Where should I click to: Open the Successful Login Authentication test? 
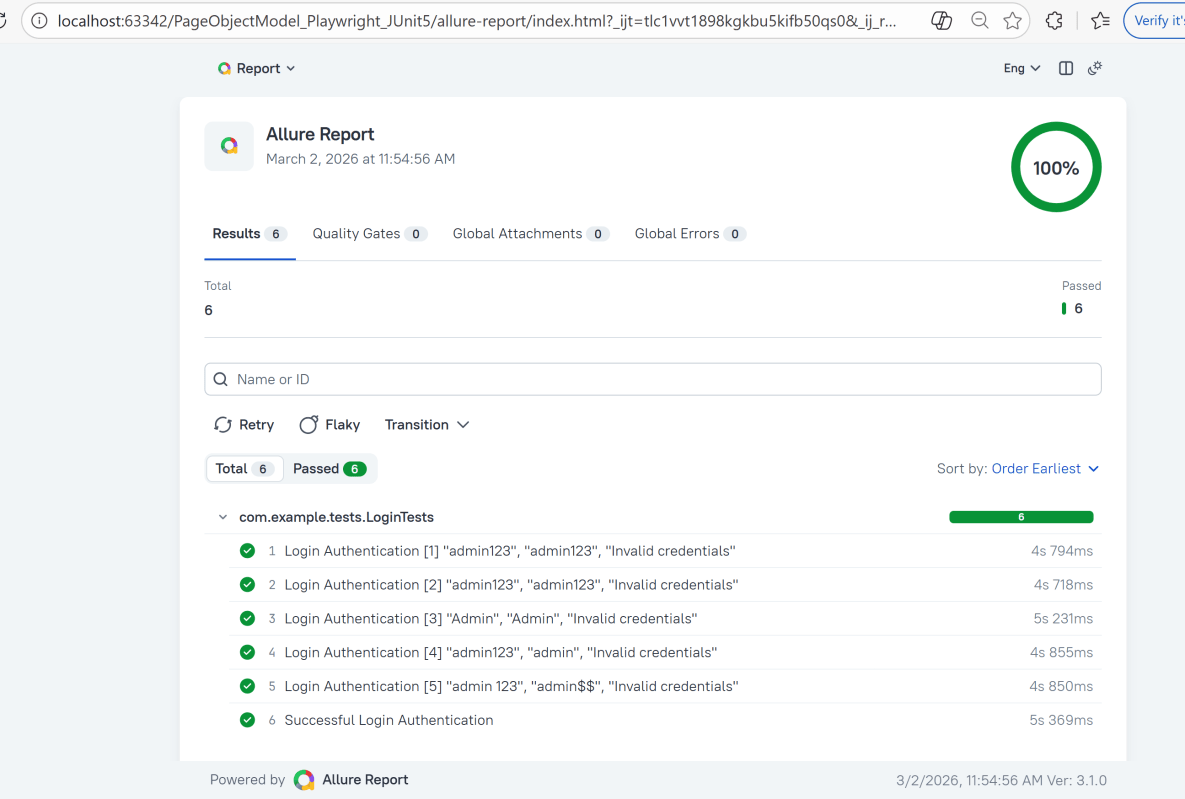tap(389, 720)
